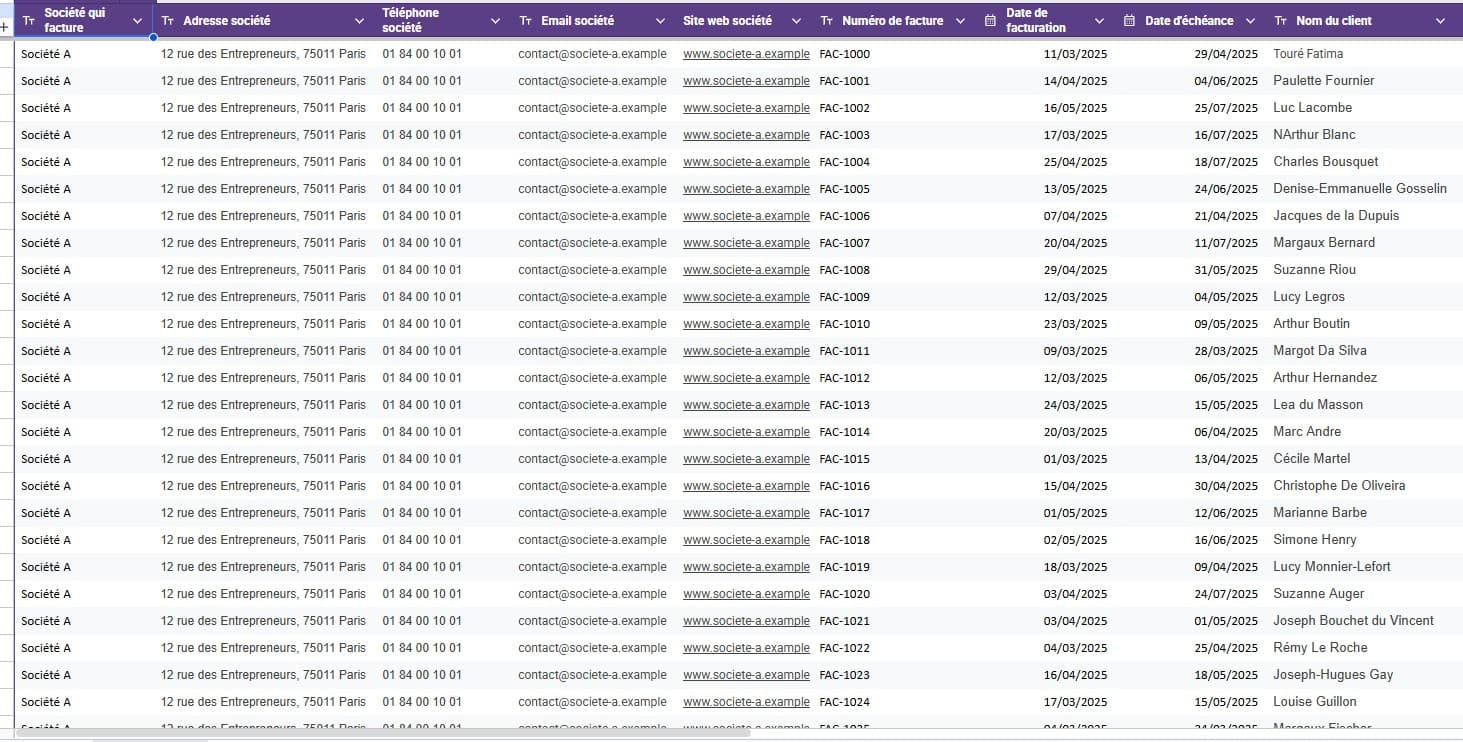This screenshot has width=1463, height=742.
Task: Select the due date 24/07/2025
Action: [1226, 594]
